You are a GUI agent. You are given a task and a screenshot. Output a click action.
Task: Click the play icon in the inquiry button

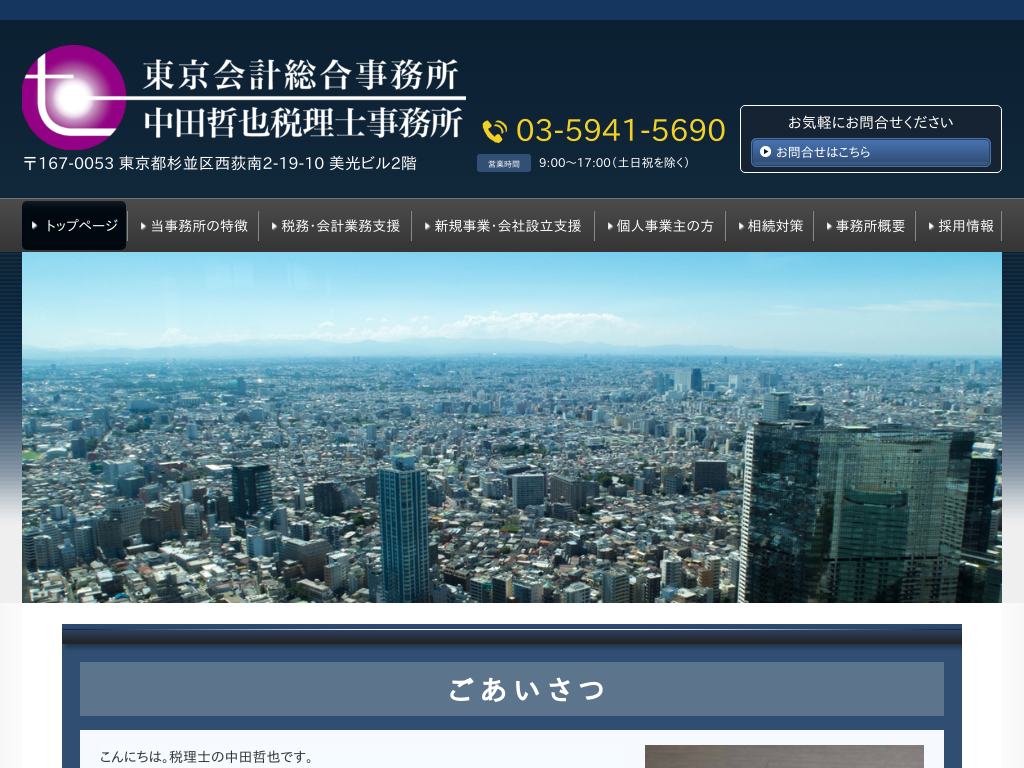click(x=765, y=152)
